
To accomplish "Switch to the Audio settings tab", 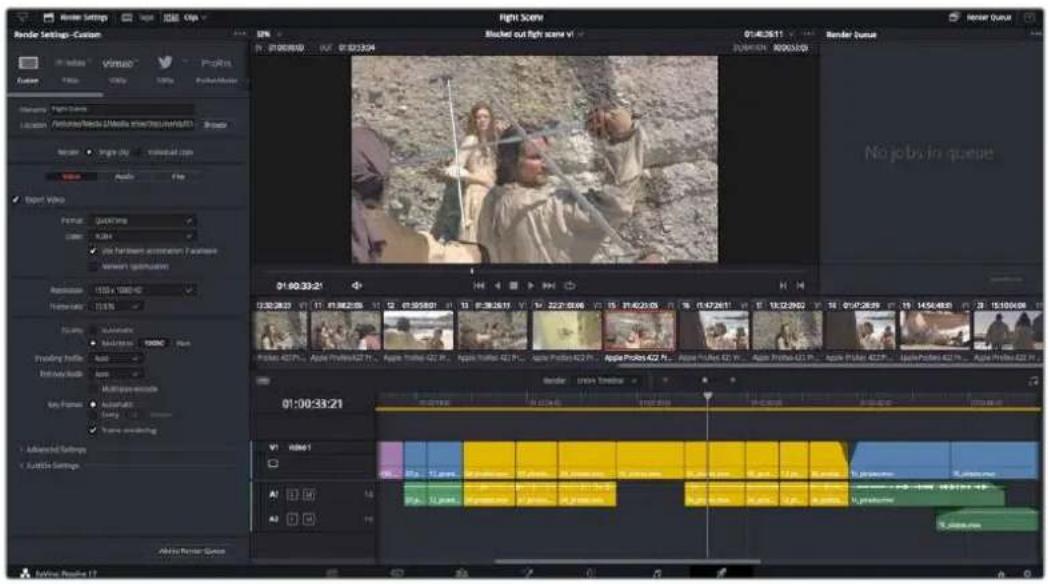I will [124, 176].
